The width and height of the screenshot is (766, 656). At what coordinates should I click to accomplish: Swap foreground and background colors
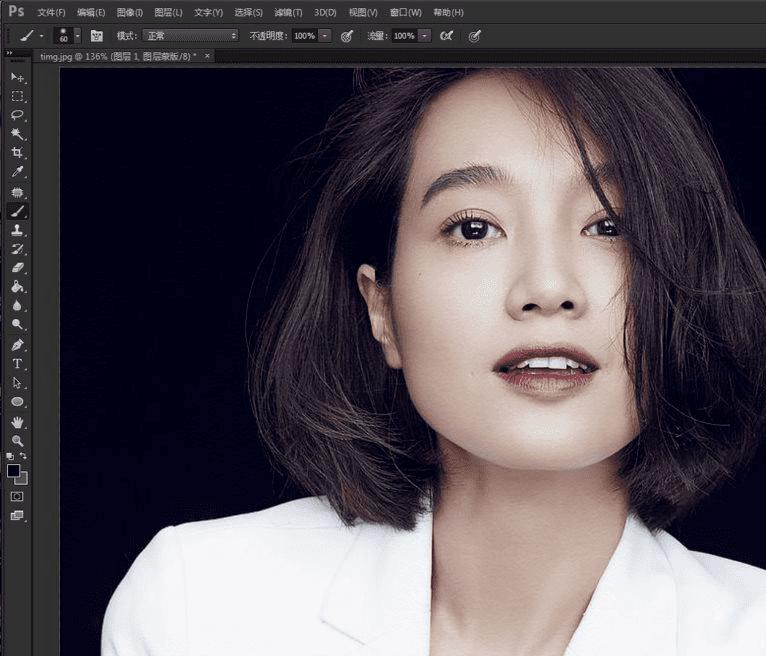[24, 456]
